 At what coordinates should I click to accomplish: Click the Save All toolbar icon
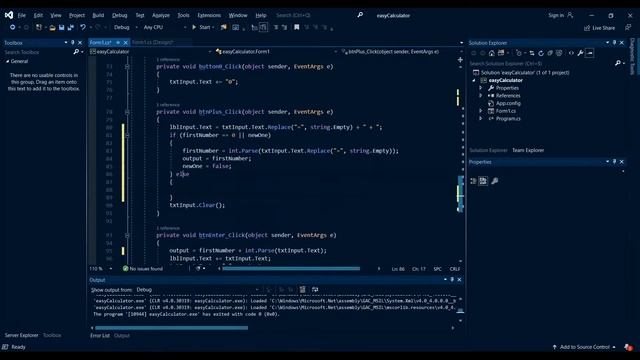tap(71, 27)
